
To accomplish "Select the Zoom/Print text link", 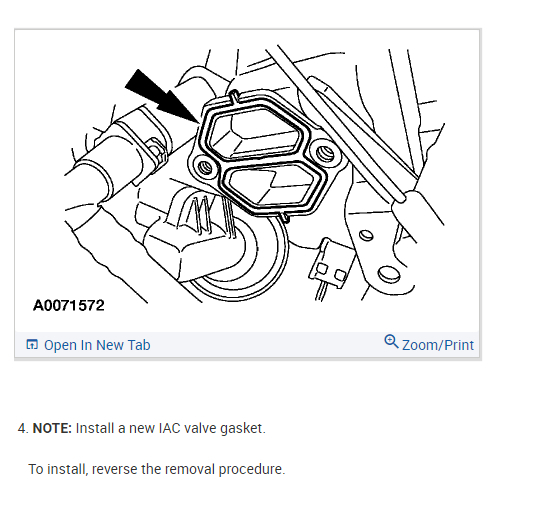I will (x=438, y=345).
